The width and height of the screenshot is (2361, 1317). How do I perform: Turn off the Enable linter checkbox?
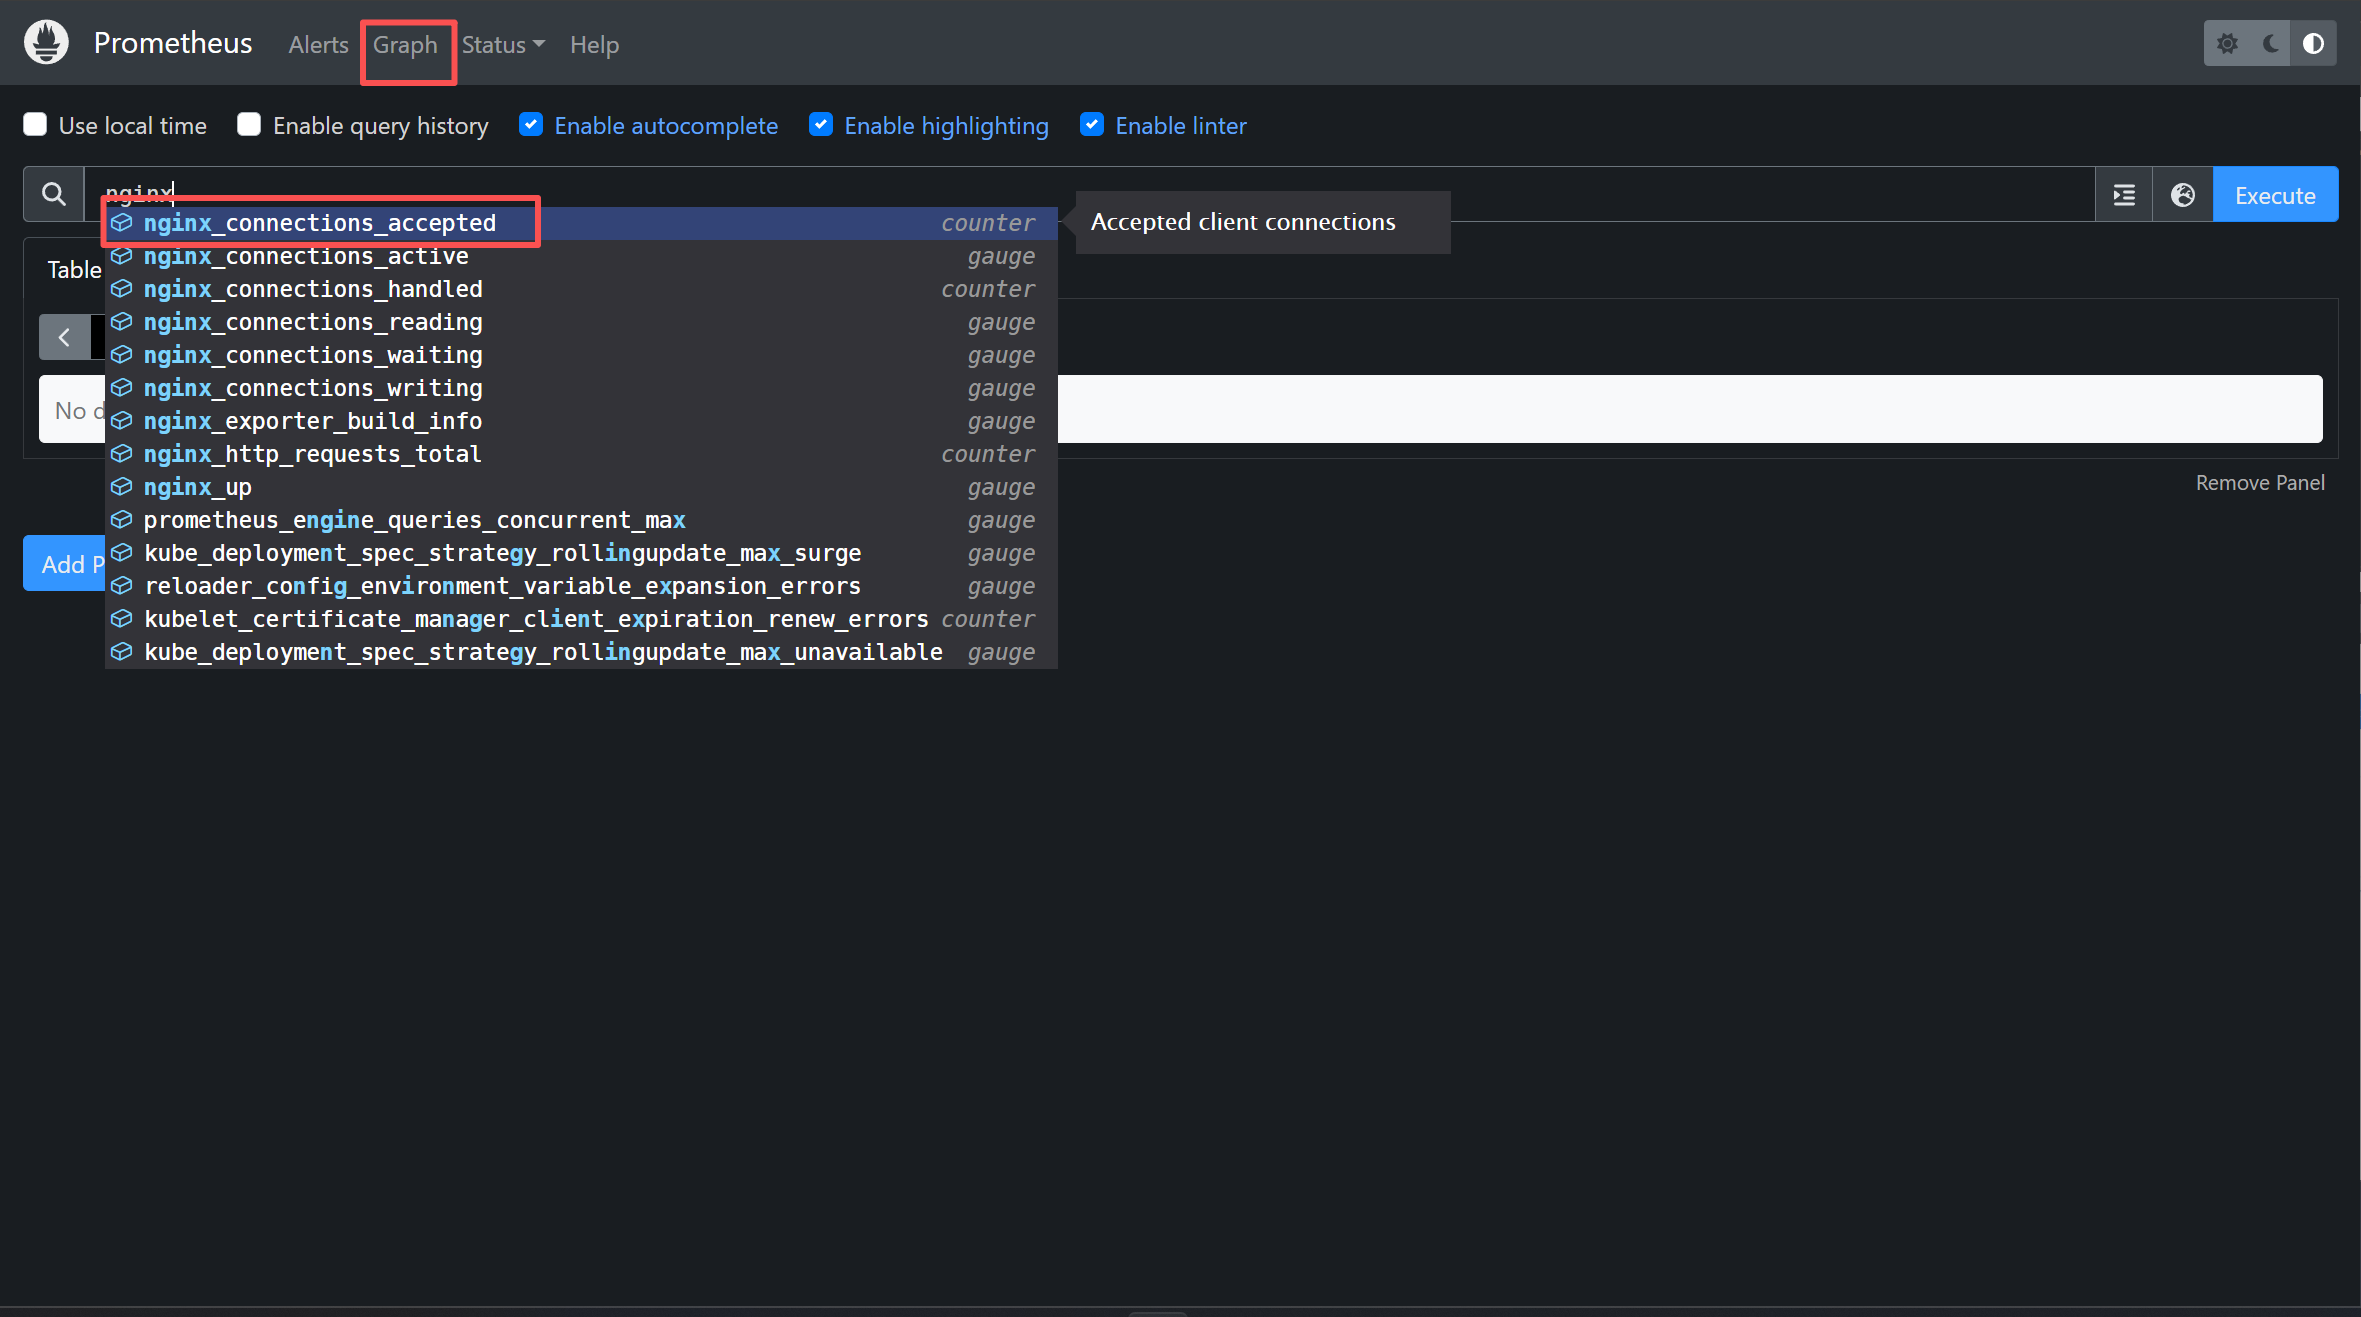tap(1092, 124)
